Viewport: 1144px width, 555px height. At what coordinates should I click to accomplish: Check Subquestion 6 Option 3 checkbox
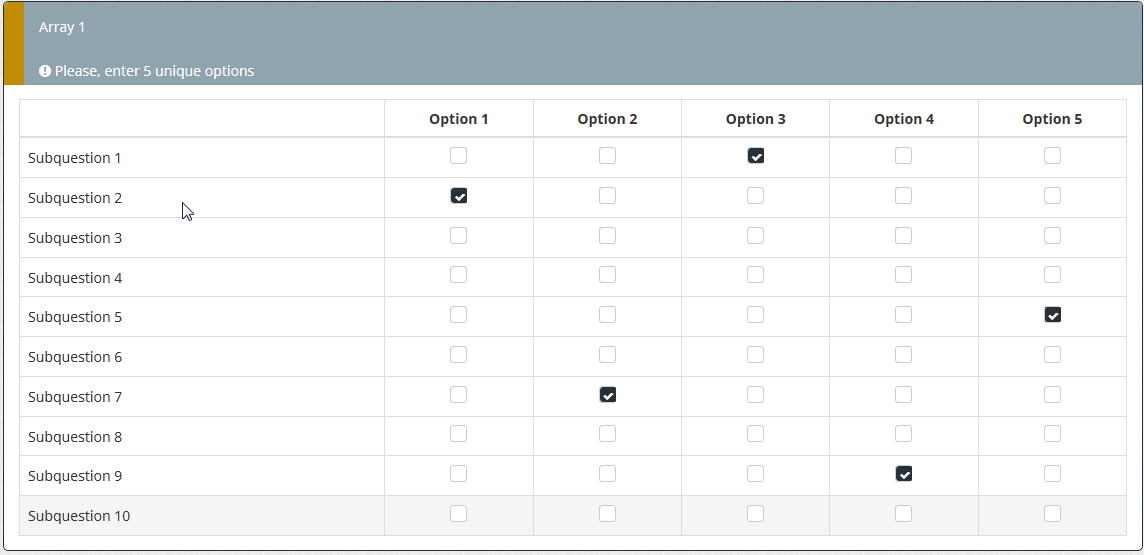(756, 355)
